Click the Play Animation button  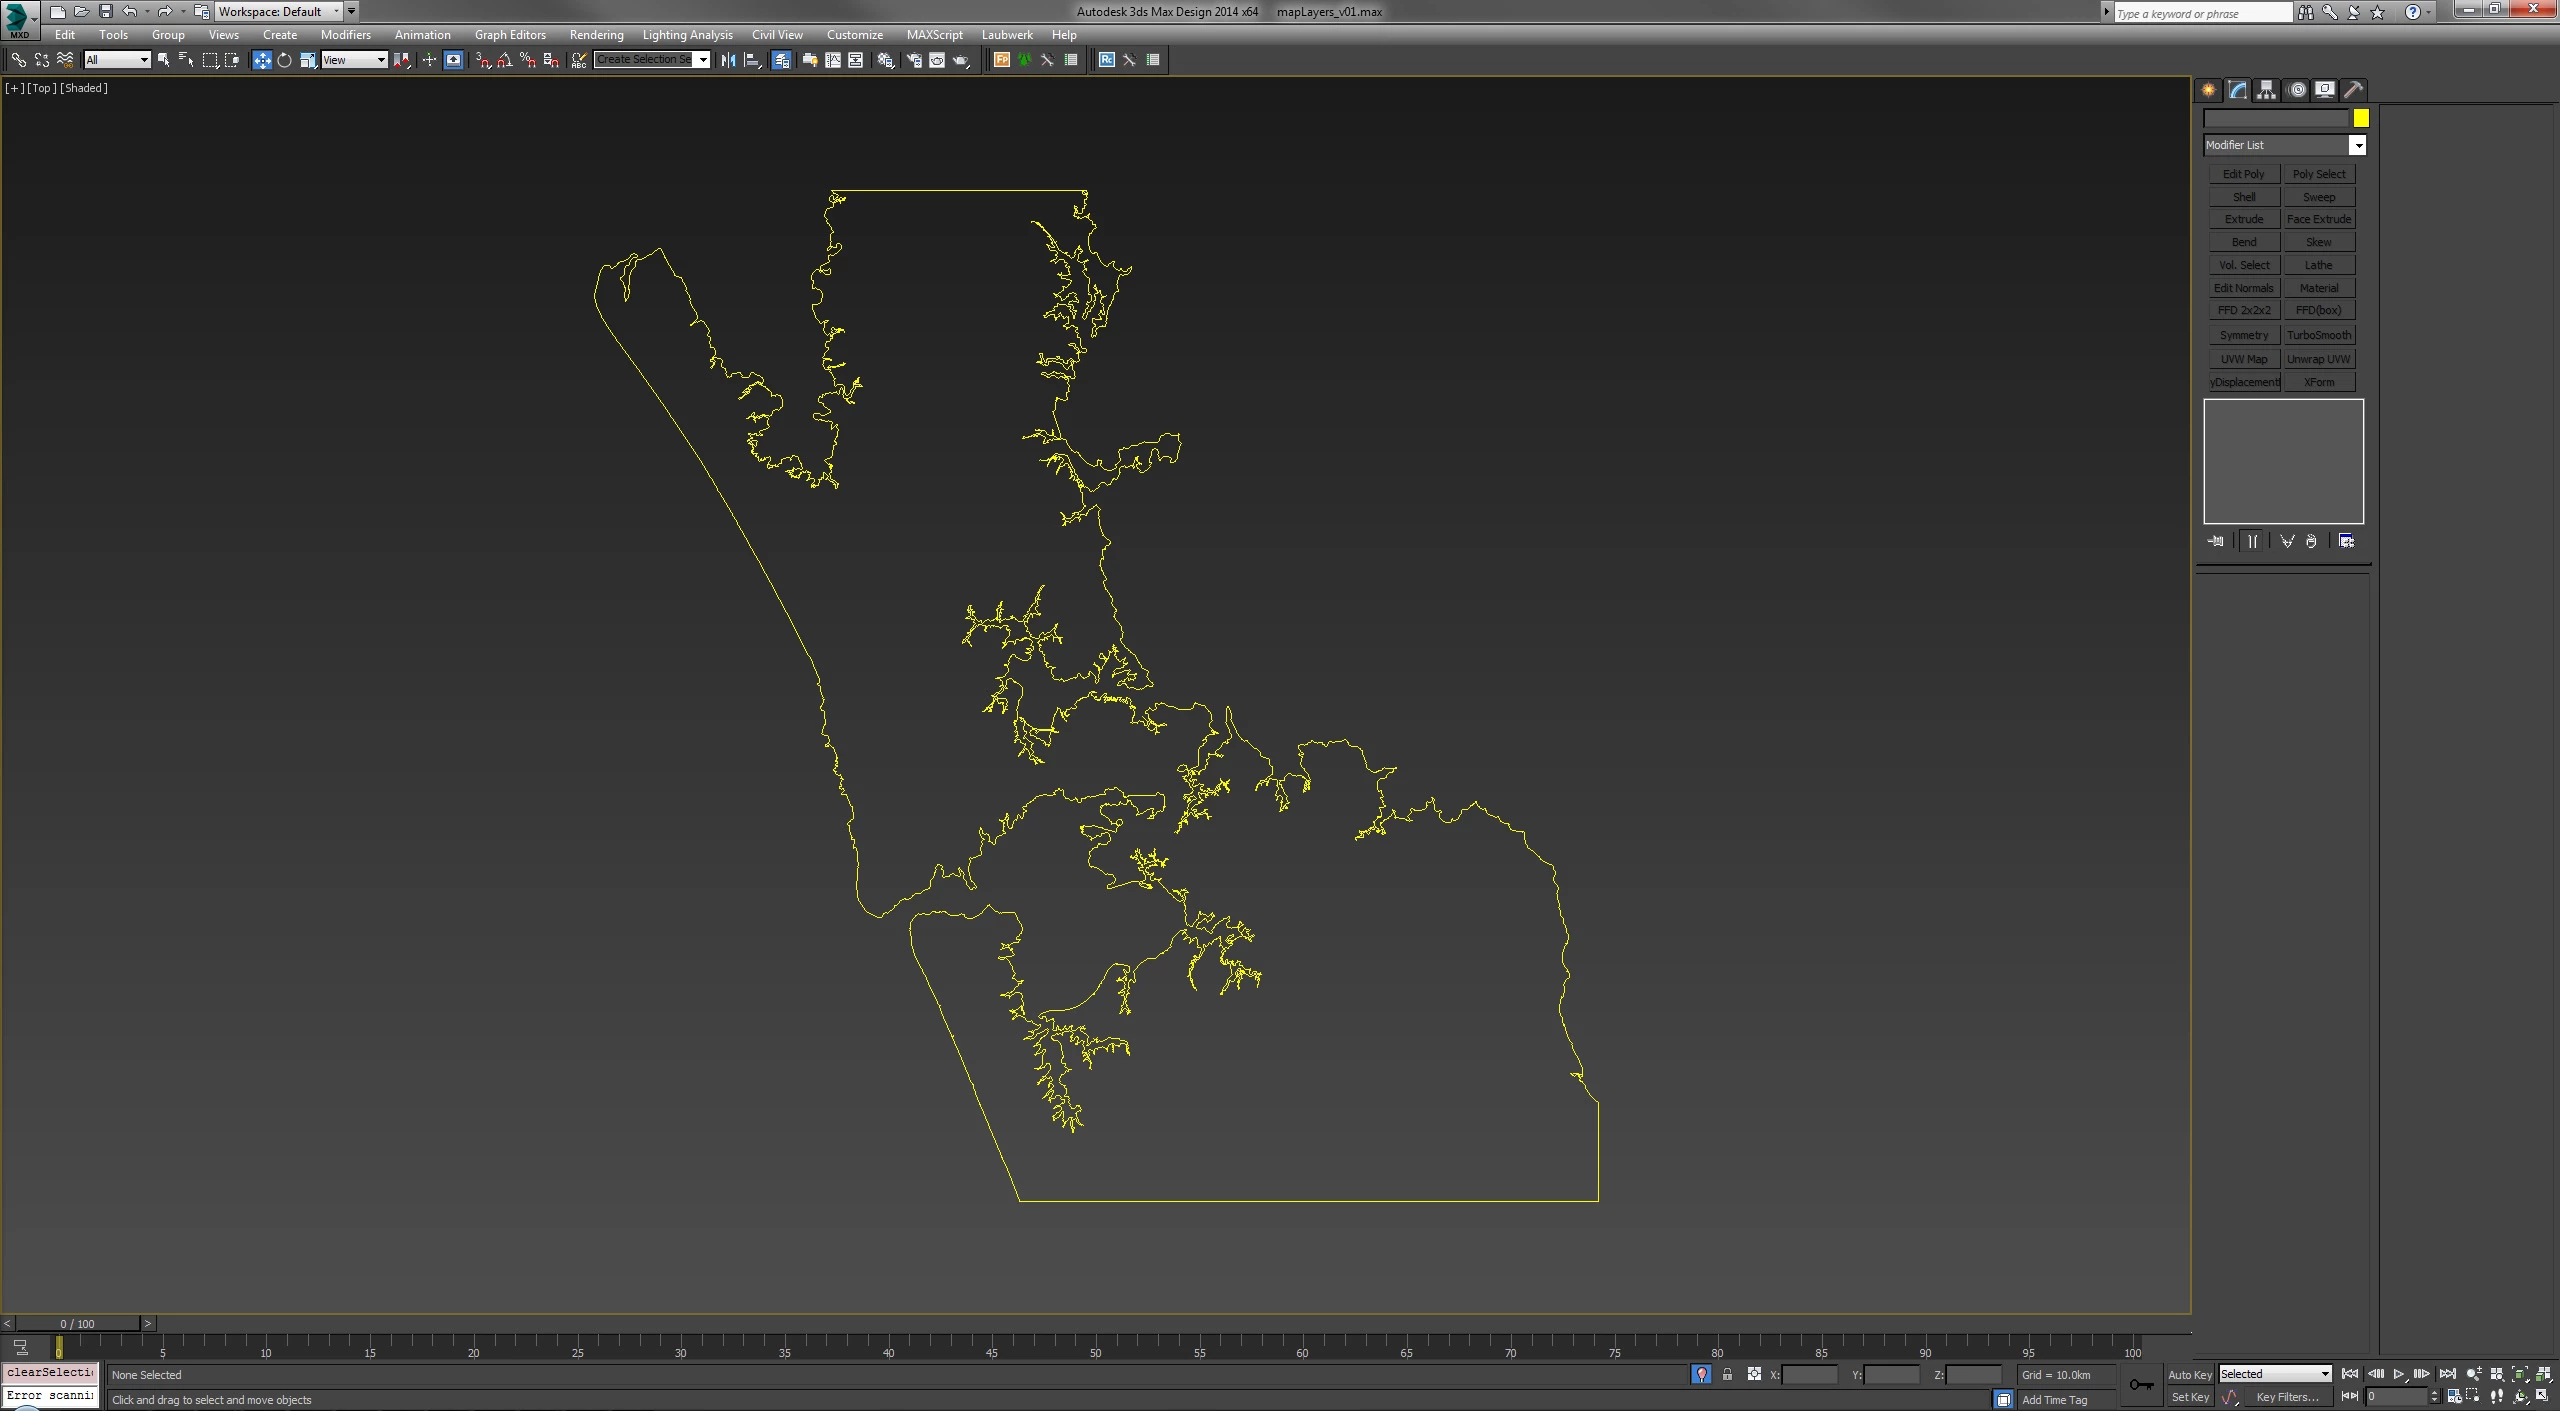[x=2398, y=1374]
